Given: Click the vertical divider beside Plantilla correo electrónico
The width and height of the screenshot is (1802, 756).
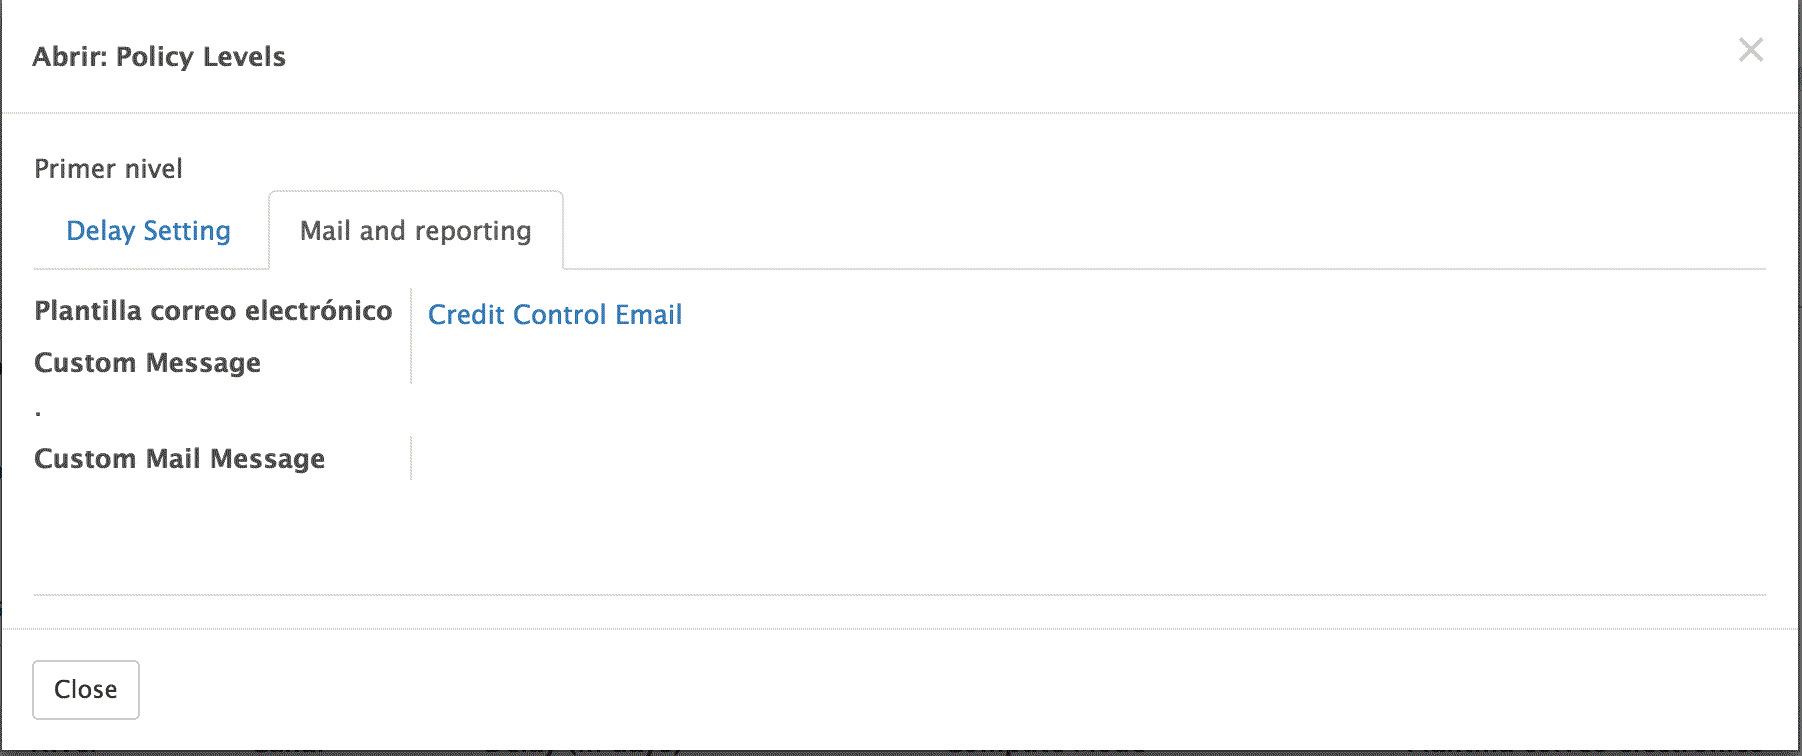Looking at the screenshot, I should tap(411, 312).
